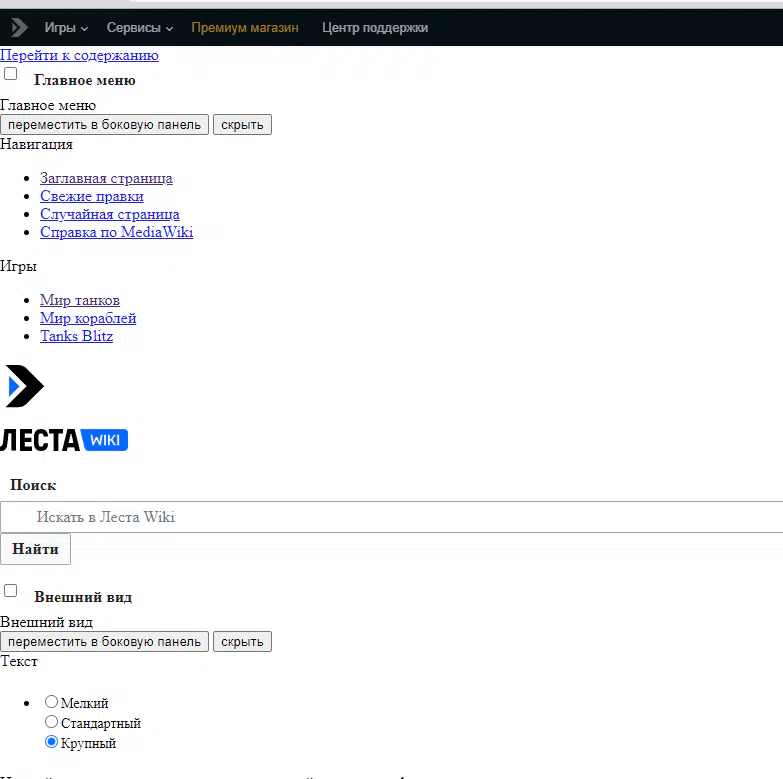The height and width of the screenshot is (779, 783).
Task: Toggle the Главное меню checkbox
Action: 10,73
